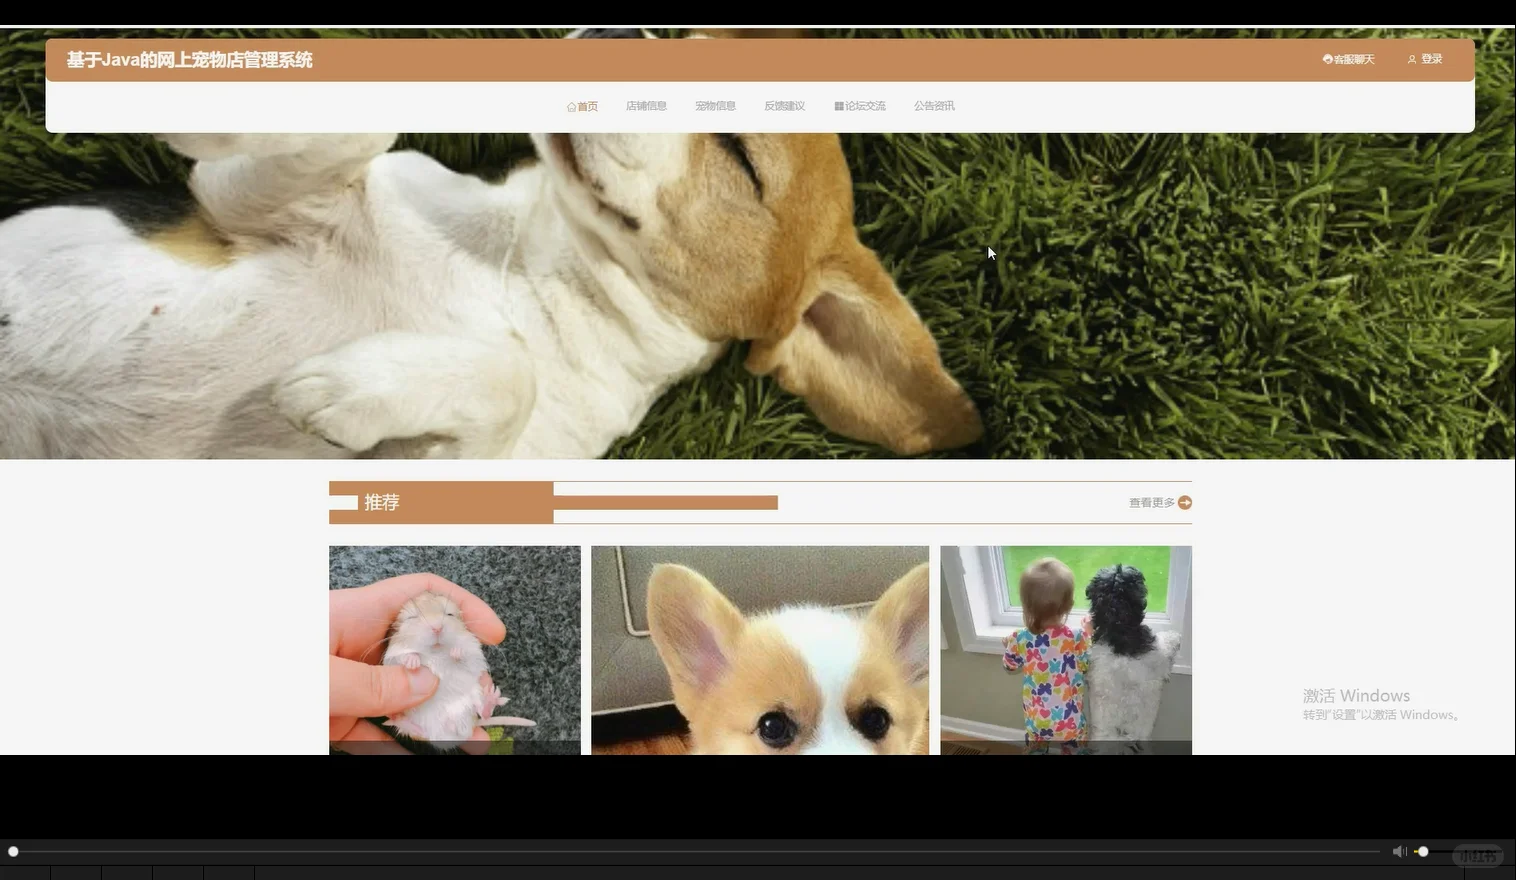Screen dimensions: 1516x880
Task: Mute the video with the speaker icon
Action: coord(1399,852)
